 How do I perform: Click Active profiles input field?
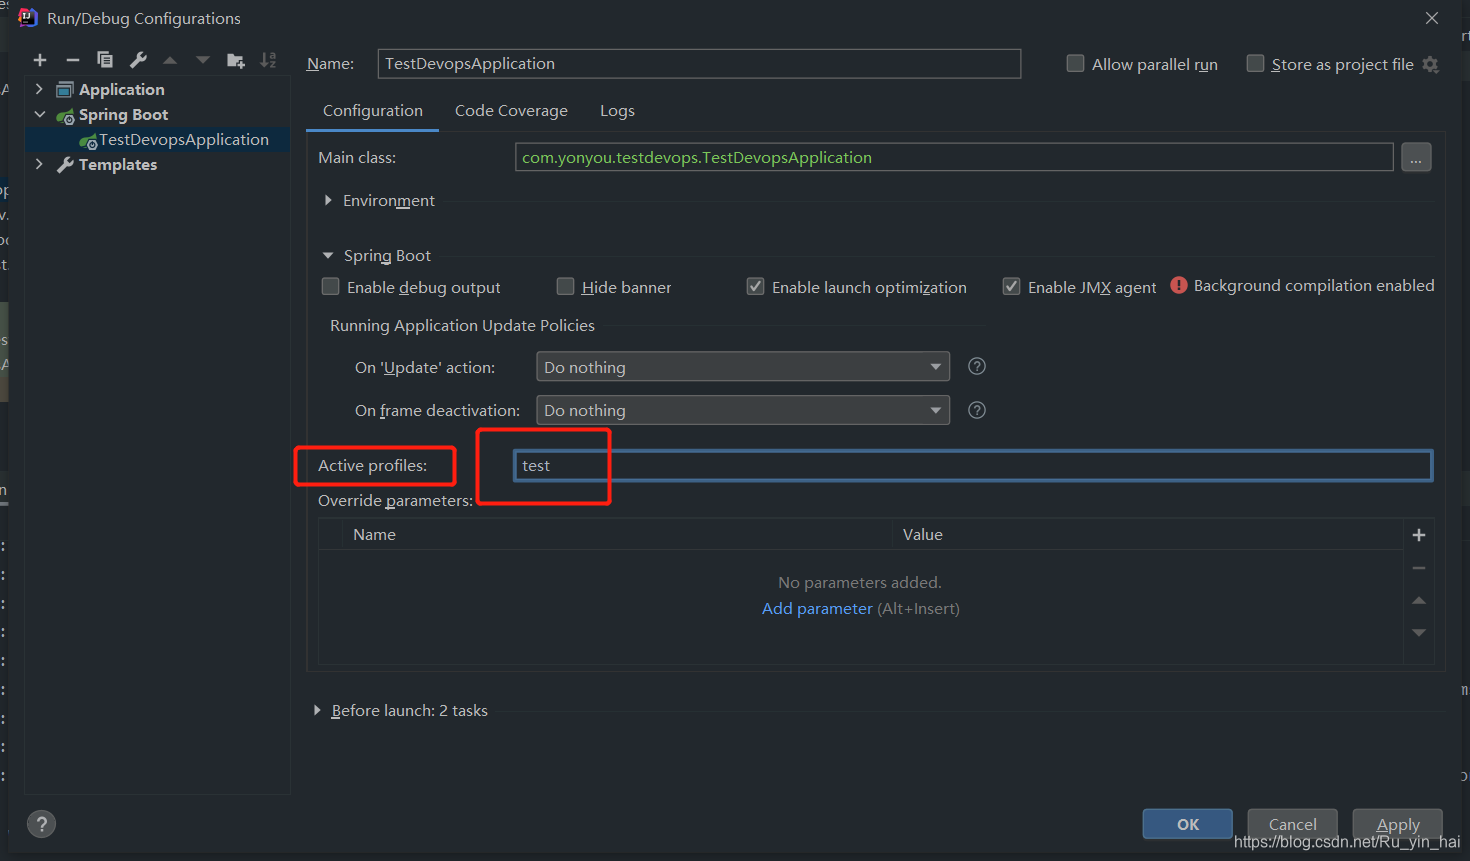pos(973,466)
